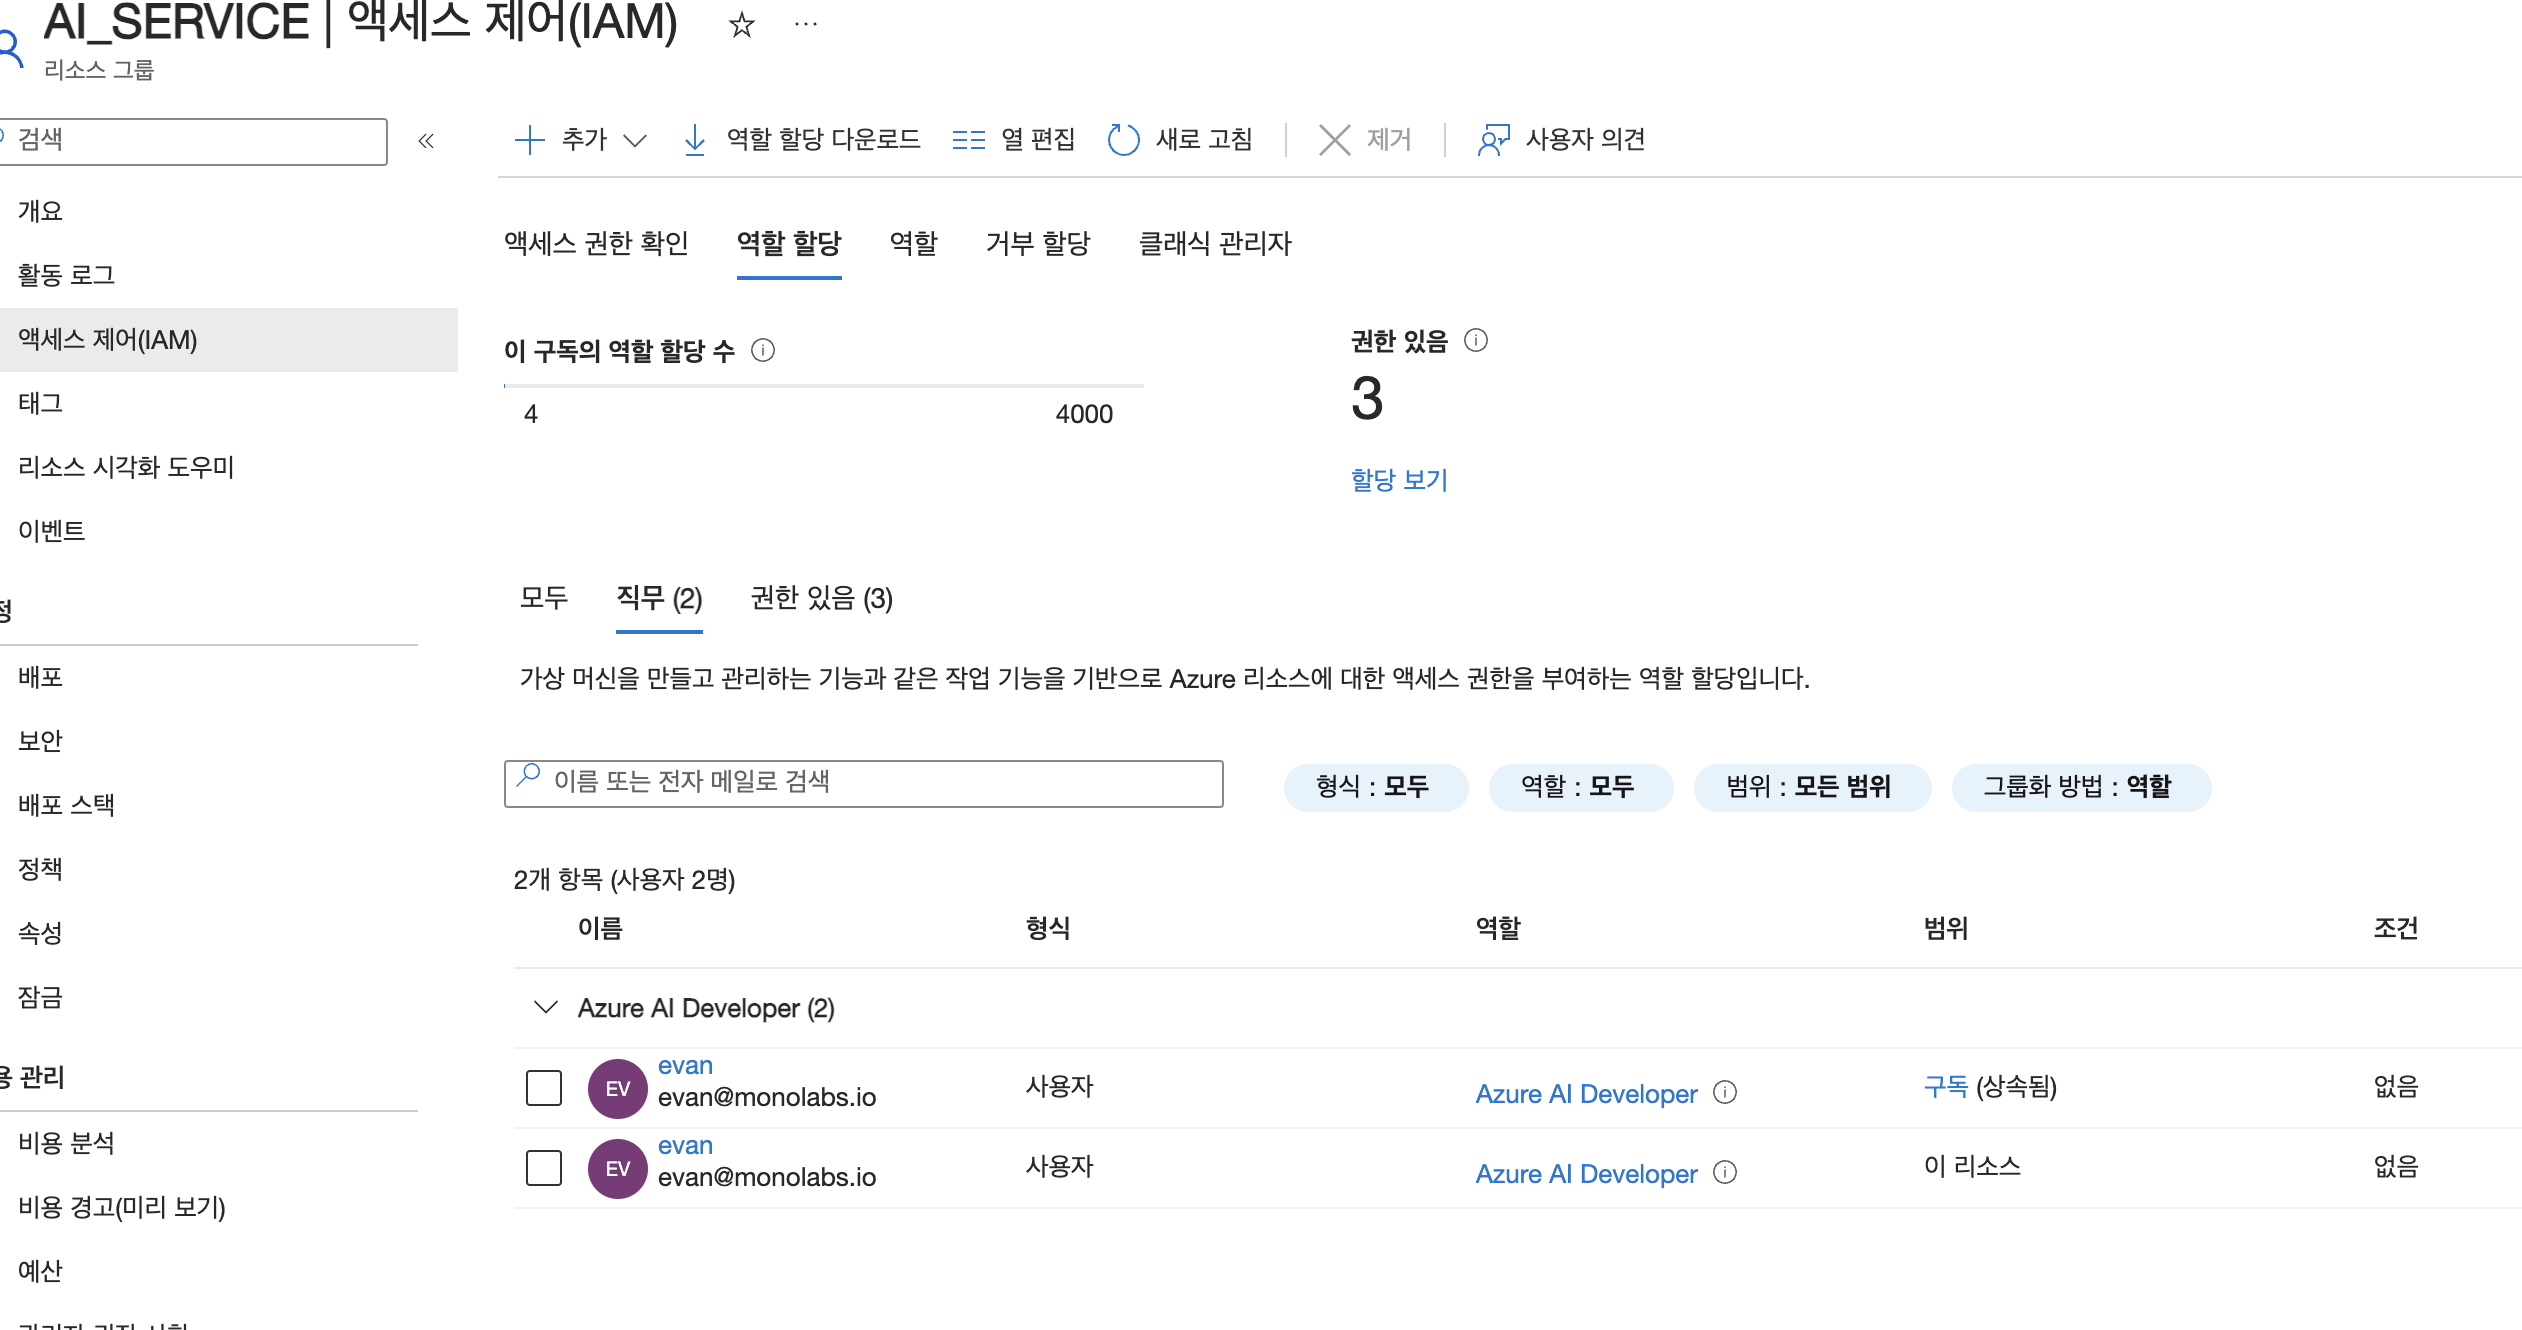Click the name or email search field

864,782
